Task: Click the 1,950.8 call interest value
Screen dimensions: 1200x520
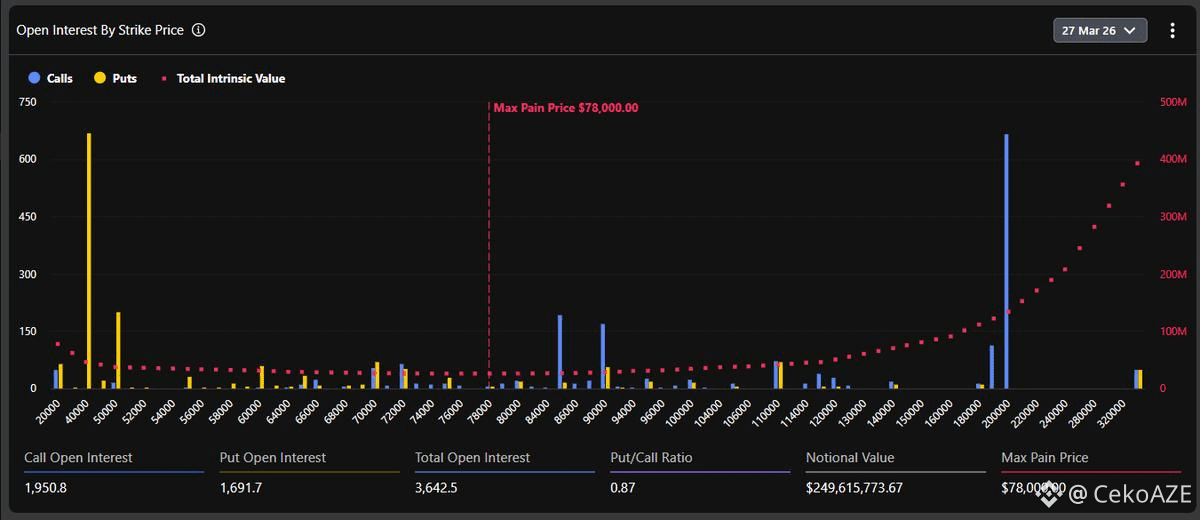Action: tap(46, 488)
